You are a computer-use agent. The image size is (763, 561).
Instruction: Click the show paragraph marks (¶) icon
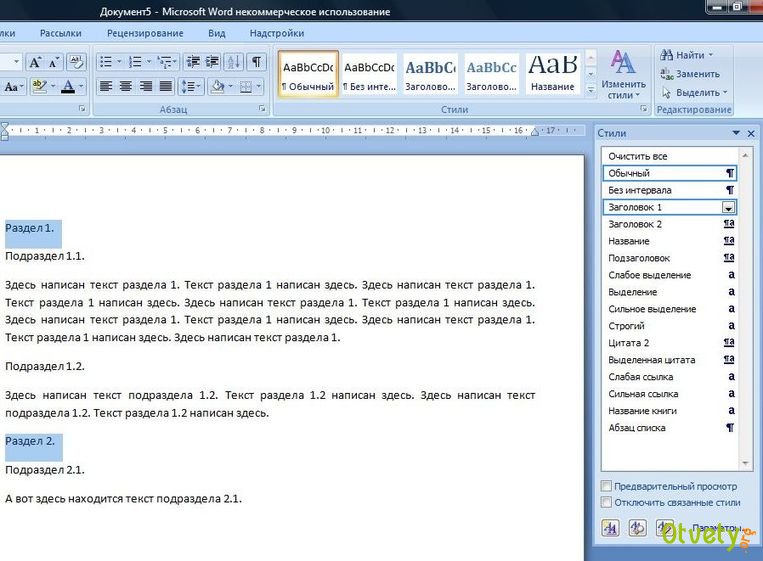tap(257, 62)
